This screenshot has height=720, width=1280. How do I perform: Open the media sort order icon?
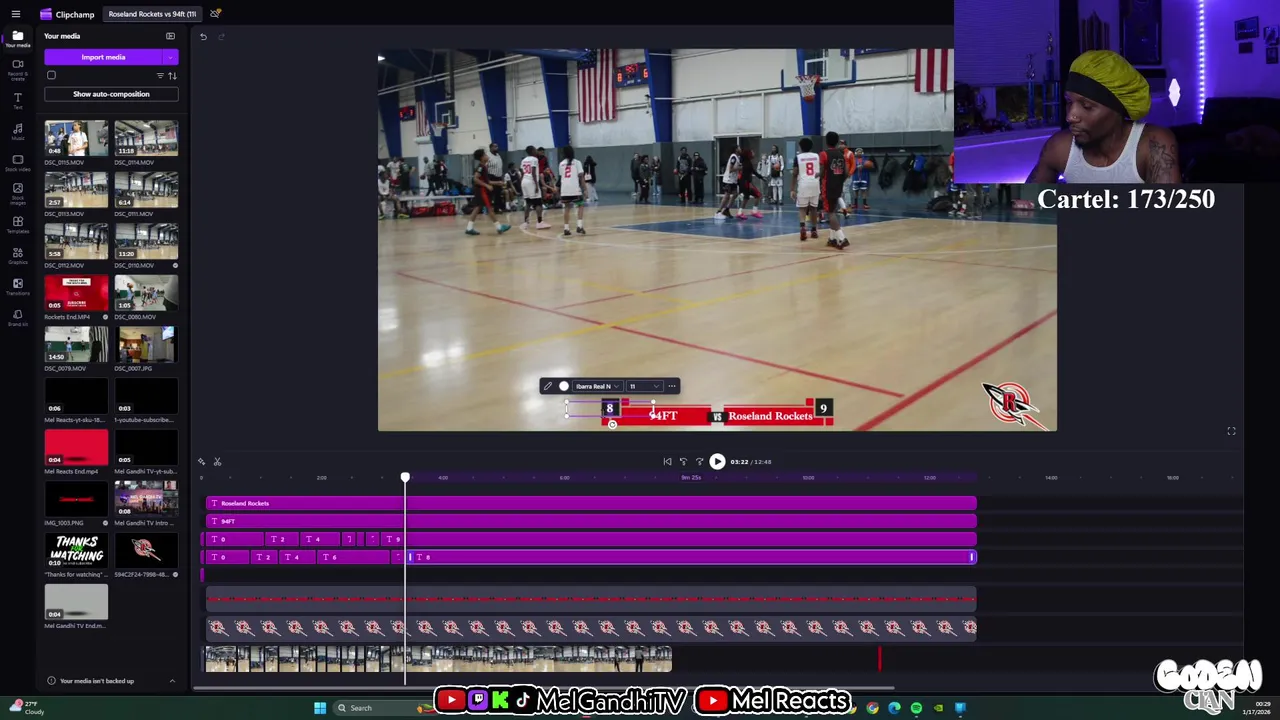pos(172,76)
